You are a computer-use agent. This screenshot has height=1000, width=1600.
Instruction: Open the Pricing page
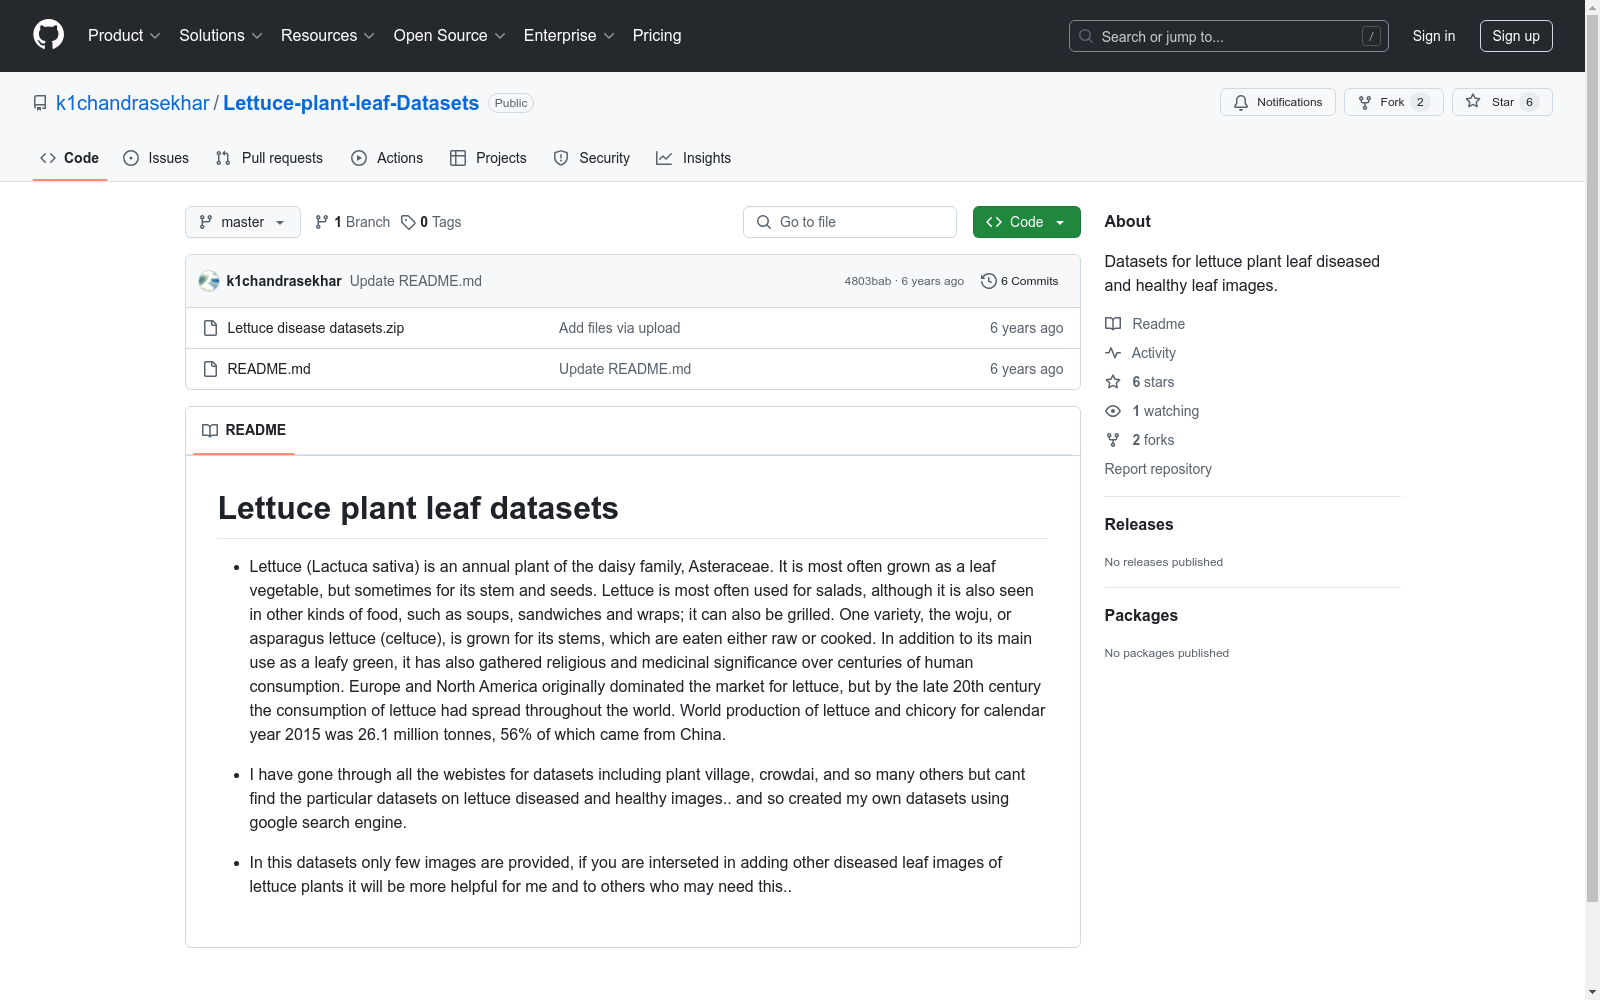[657, 35]
